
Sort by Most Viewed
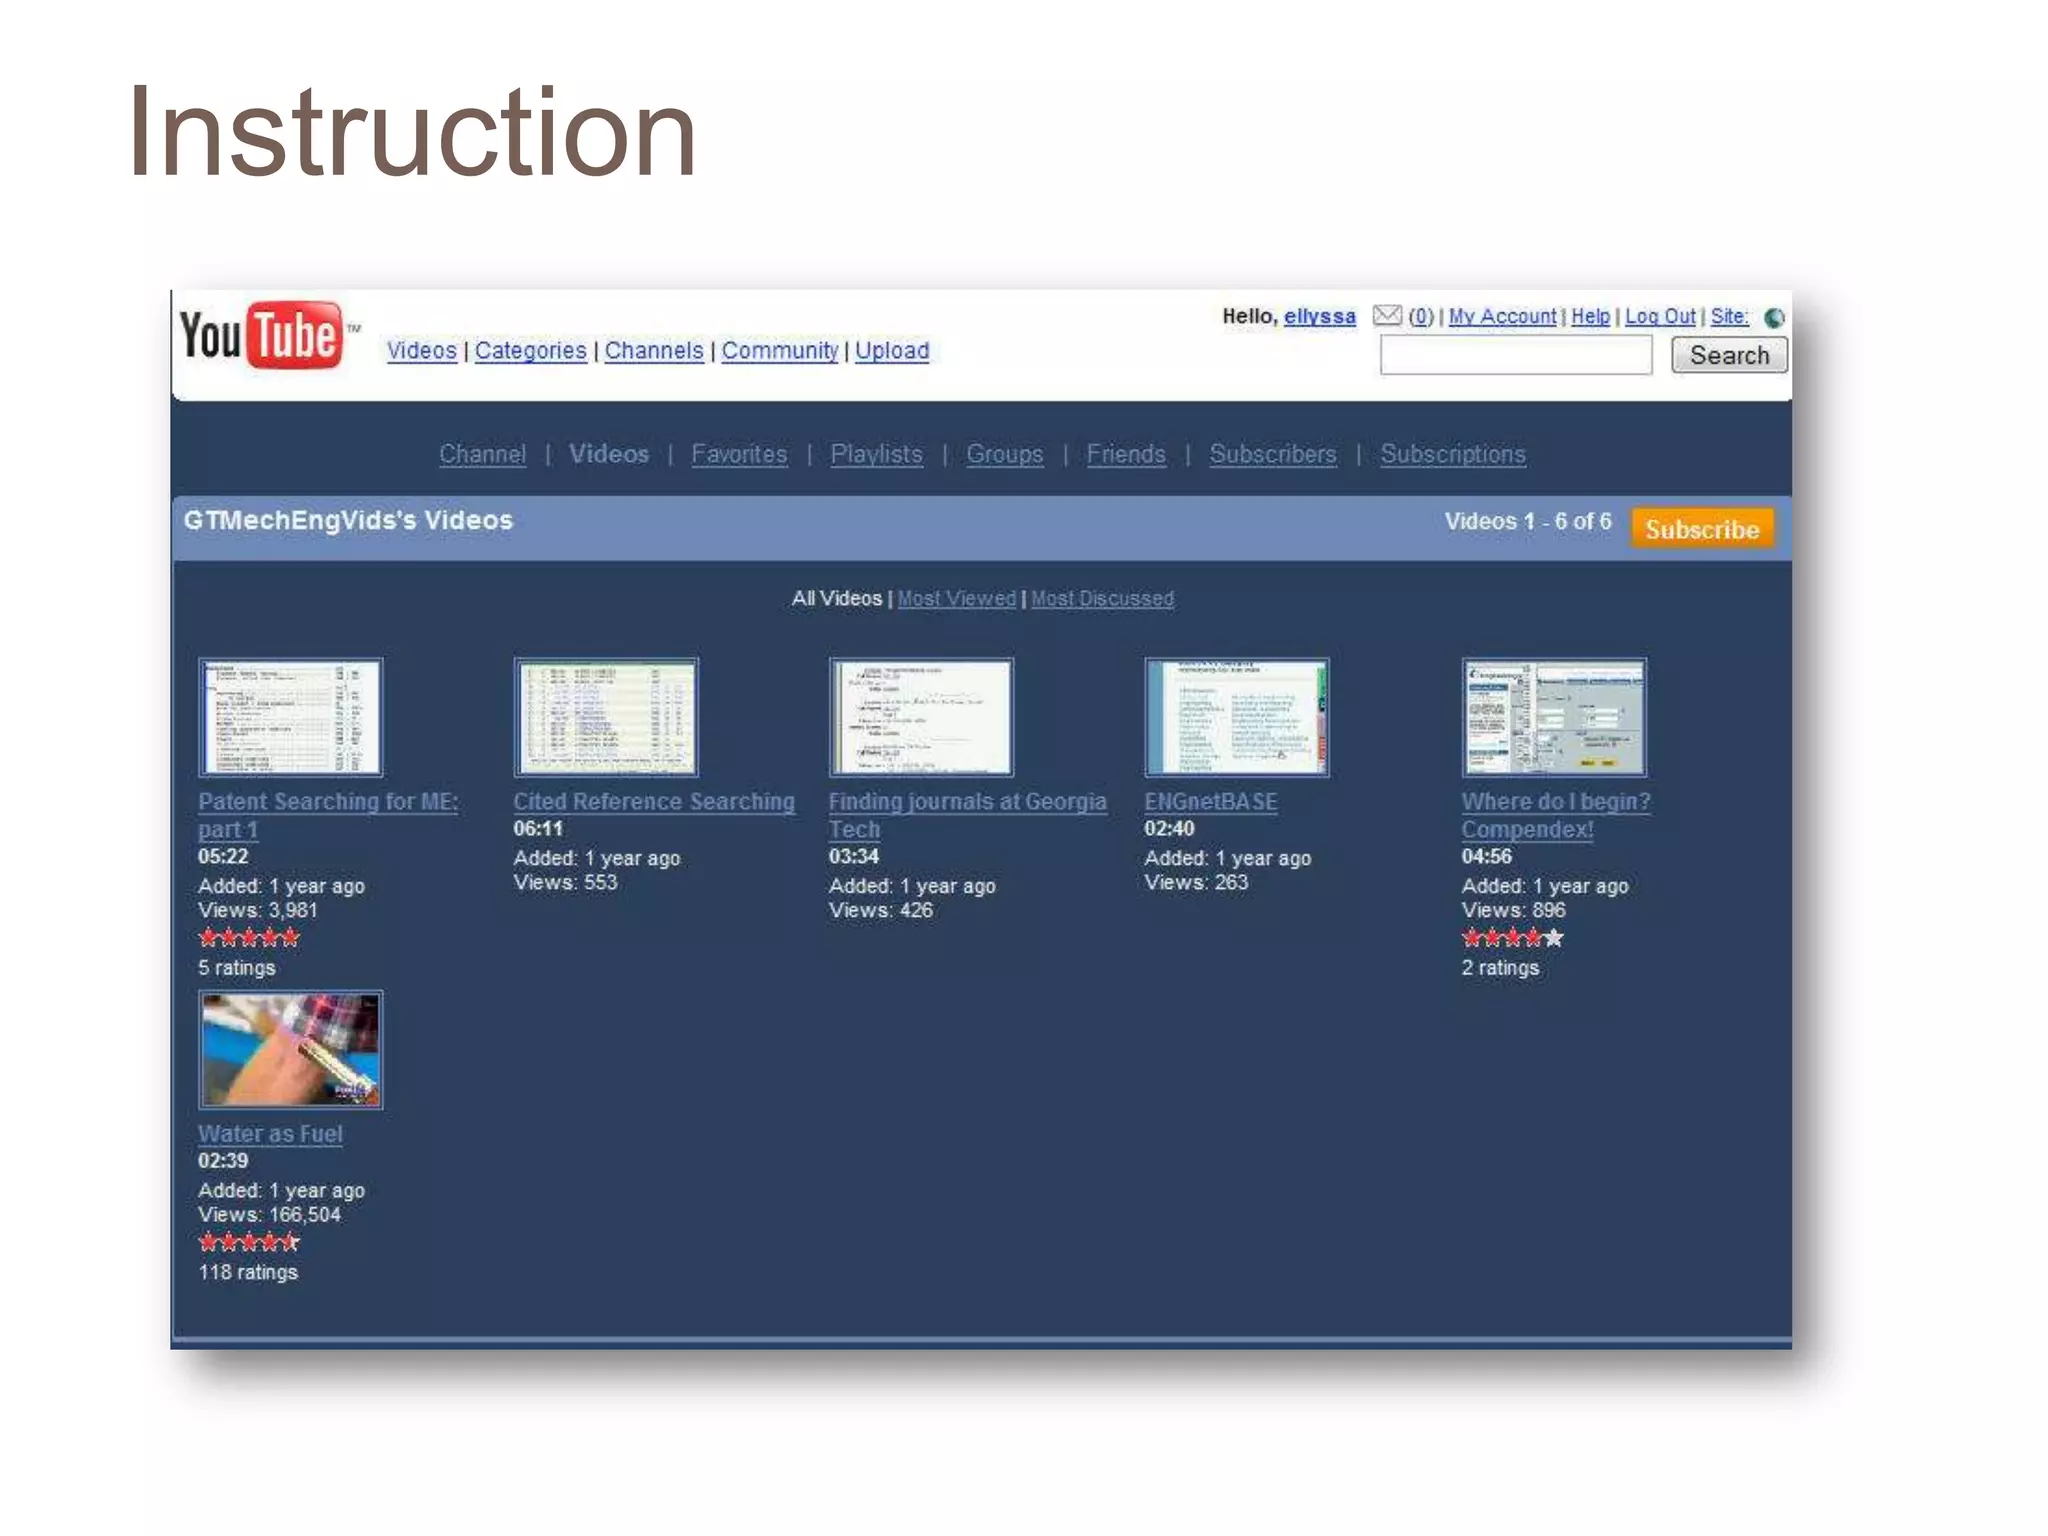click(956, 599)
